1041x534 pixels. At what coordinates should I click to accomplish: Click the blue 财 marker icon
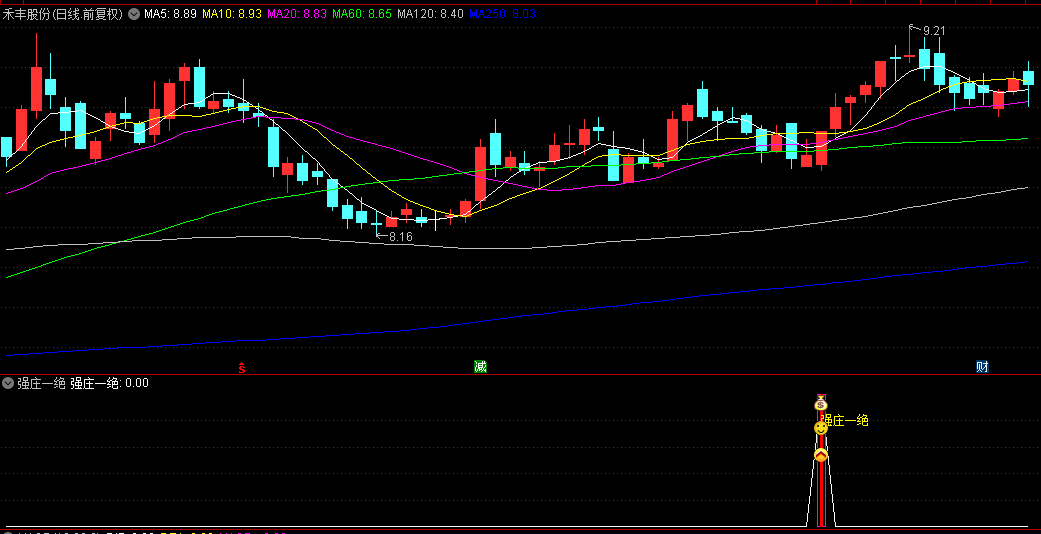[982, 367]
